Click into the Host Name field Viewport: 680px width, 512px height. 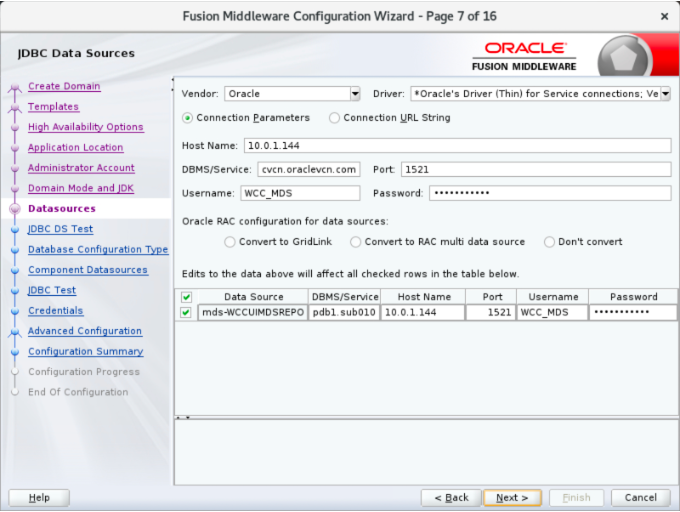pyautogui.click(x=458, y=146)
